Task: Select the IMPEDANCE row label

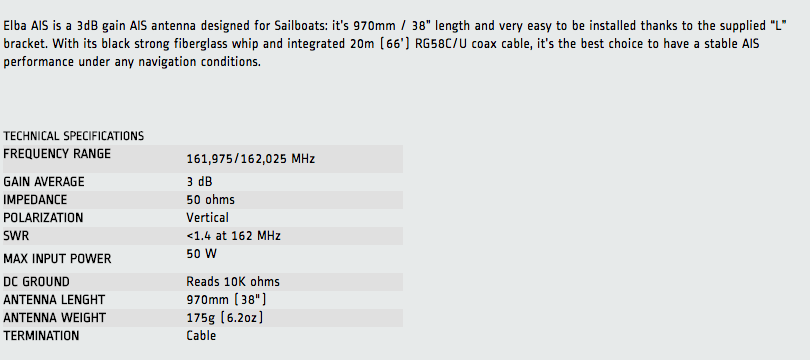Action: pyautogui.click(x=35, y=200)
